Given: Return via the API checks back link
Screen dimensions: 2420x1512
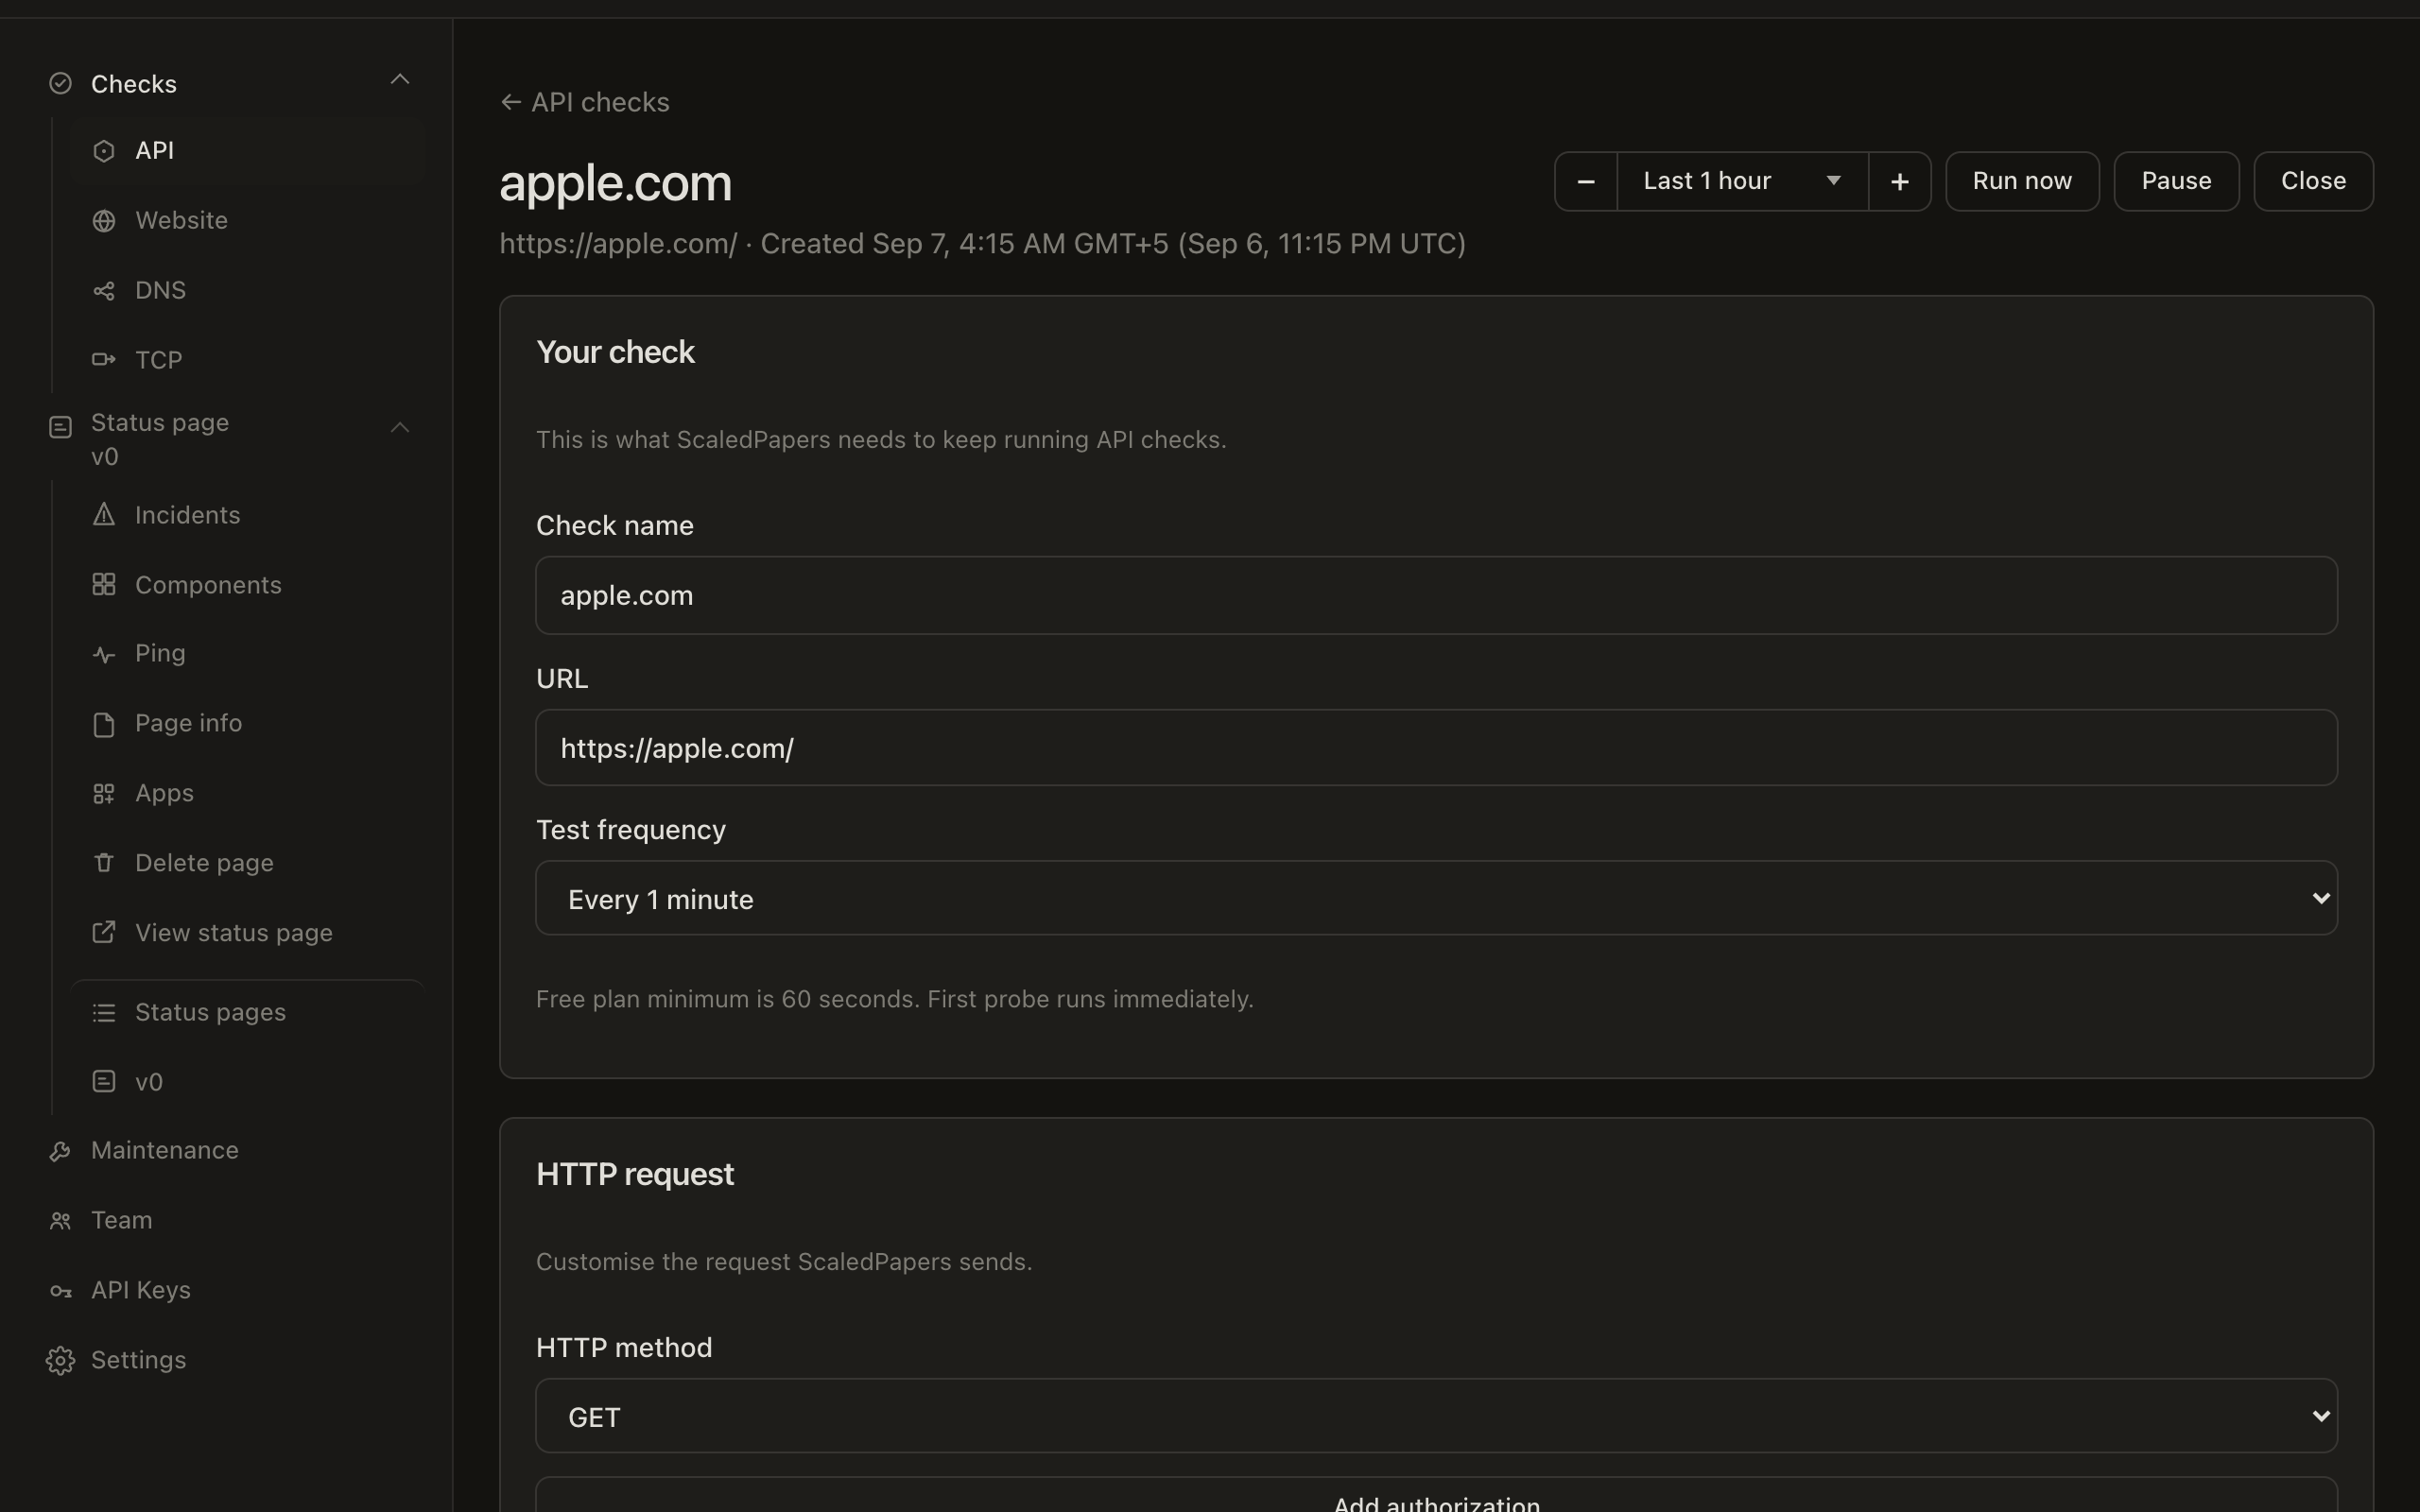Looking at the screenshot, I should tap(585, 103).
